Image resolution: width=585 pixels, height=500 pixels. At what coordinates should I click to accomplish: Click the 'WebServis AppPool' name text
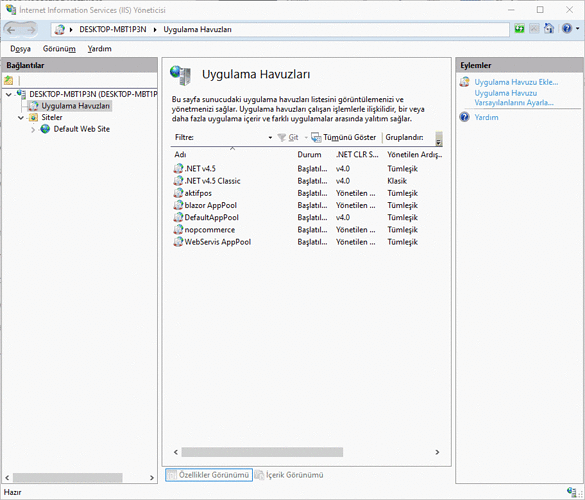pyautogui.click(x=218, y=242)
